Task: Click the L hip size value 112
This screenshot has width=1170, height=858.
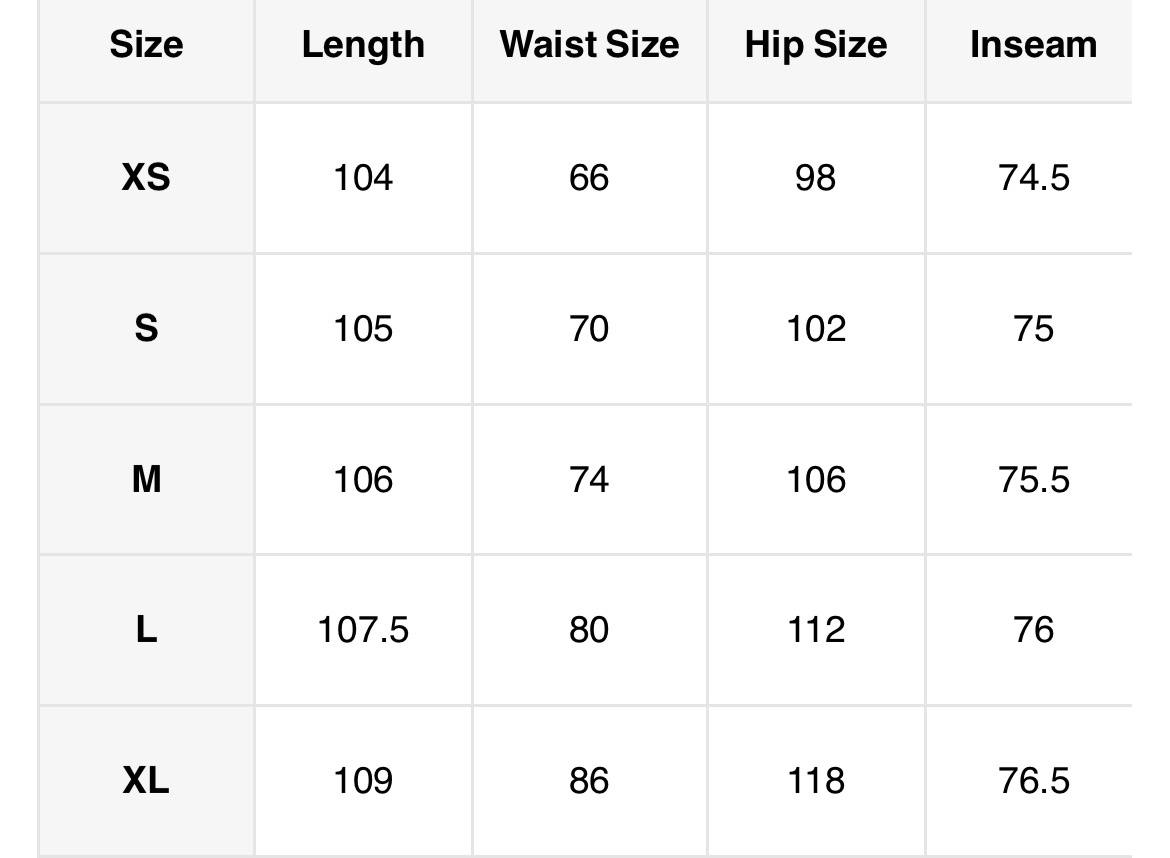Action: pos(815,630)
